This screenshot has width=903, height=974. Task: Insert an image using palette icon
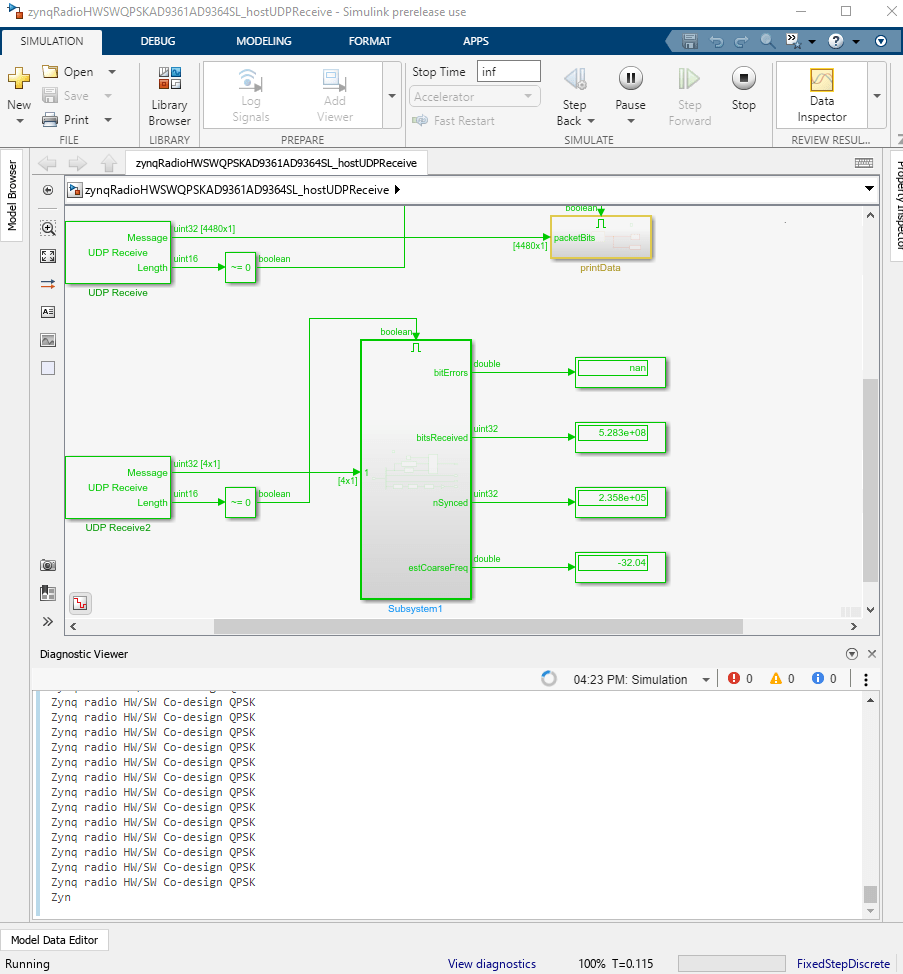[x=48, y=340]
